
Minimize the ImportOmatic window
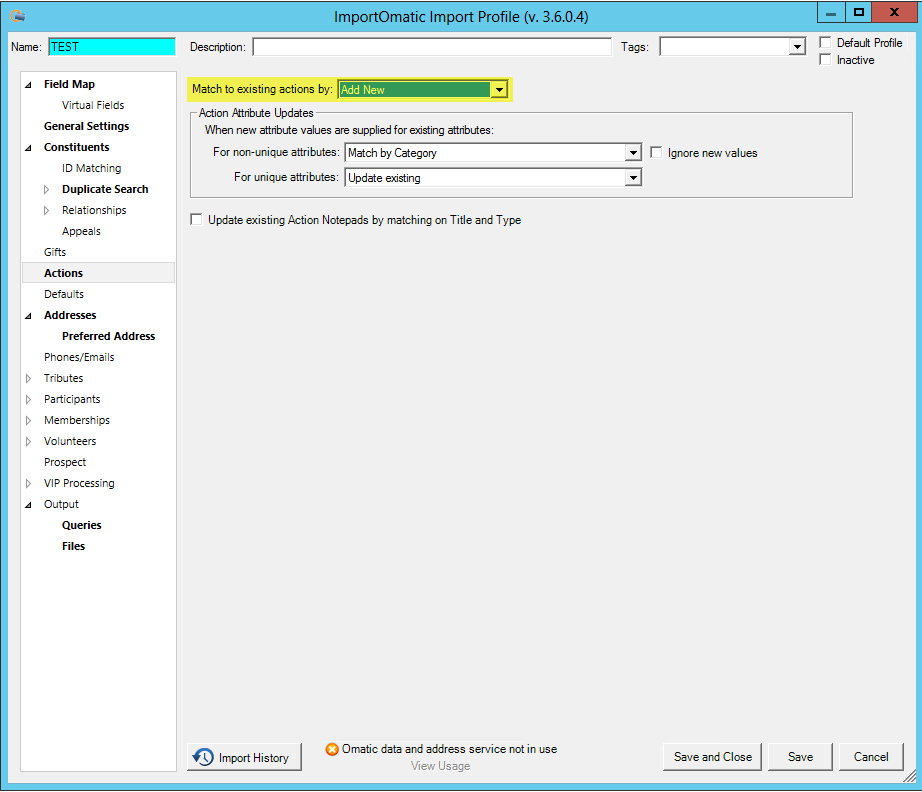click(x=831, y=13)
